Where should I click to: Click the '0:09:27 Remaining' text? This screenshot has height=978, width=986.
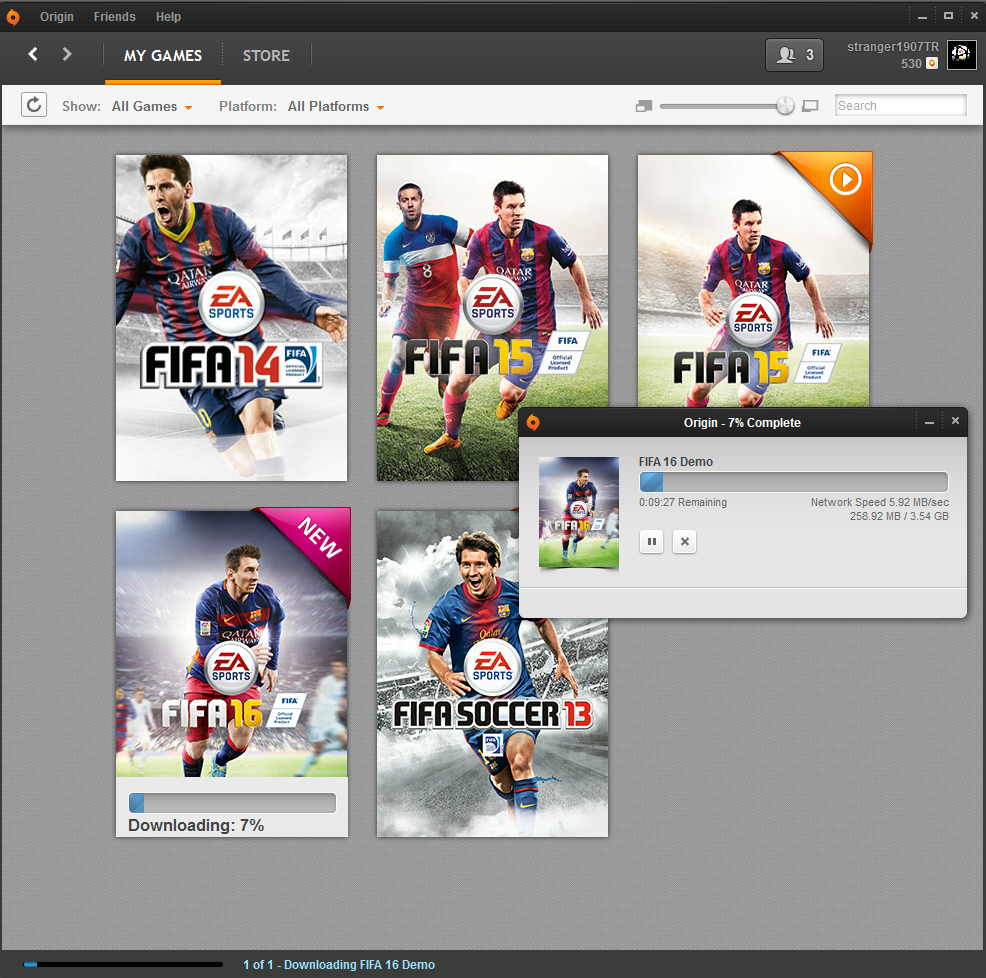click(683, 503)
